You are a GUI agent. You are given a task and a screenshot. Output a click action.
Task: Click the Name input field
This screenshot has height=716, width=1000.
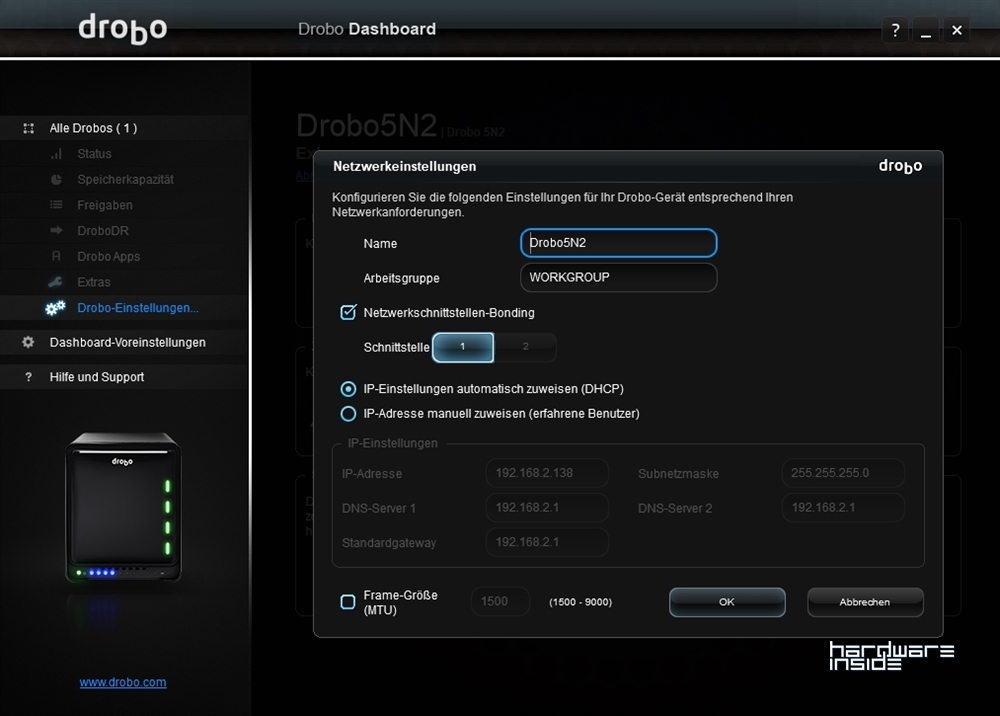click(x=619, y=243)
